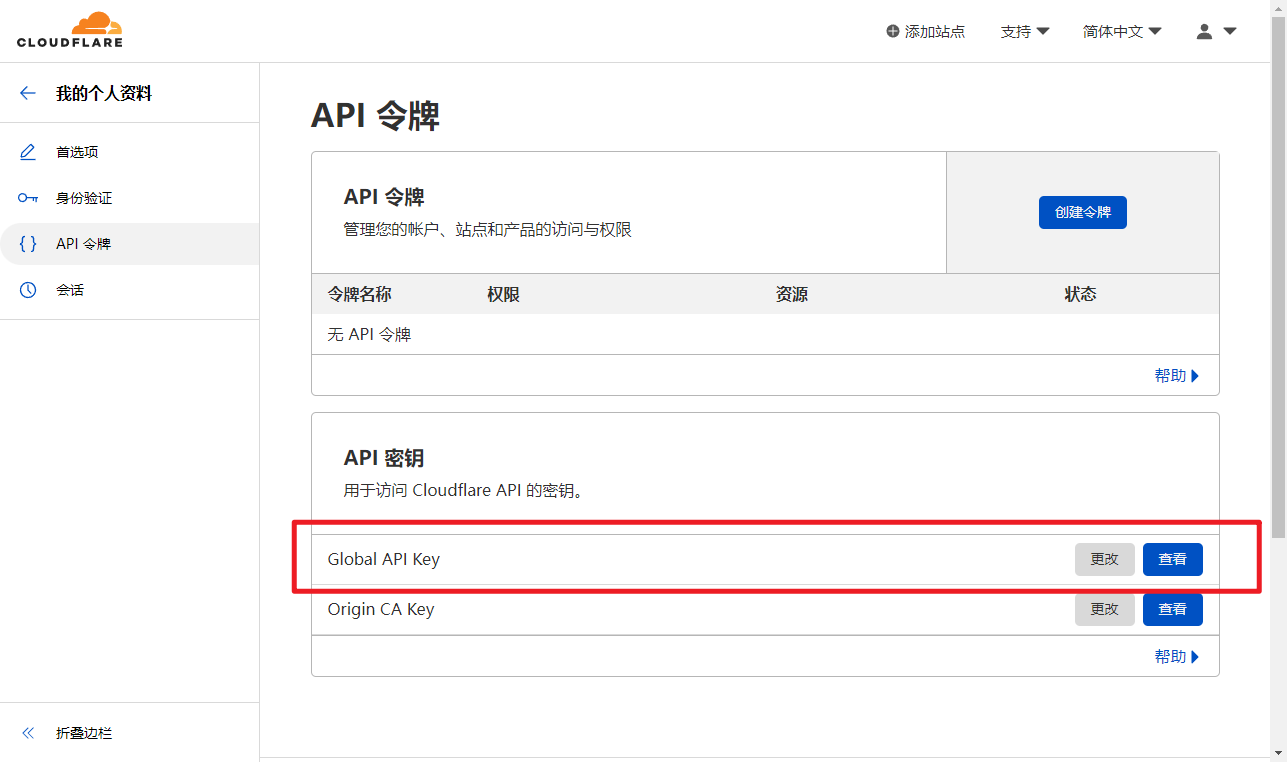This screenshot has height=762, width=1287.
Task: Click the curly braces API 令牌 icon
Action: (28, 244)
